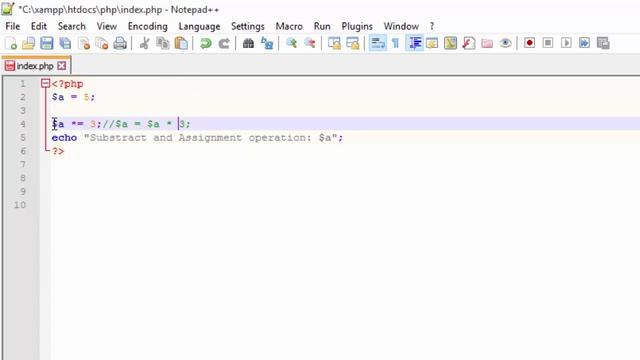Toggle synchronize horizontal scrolling icon

352,43
